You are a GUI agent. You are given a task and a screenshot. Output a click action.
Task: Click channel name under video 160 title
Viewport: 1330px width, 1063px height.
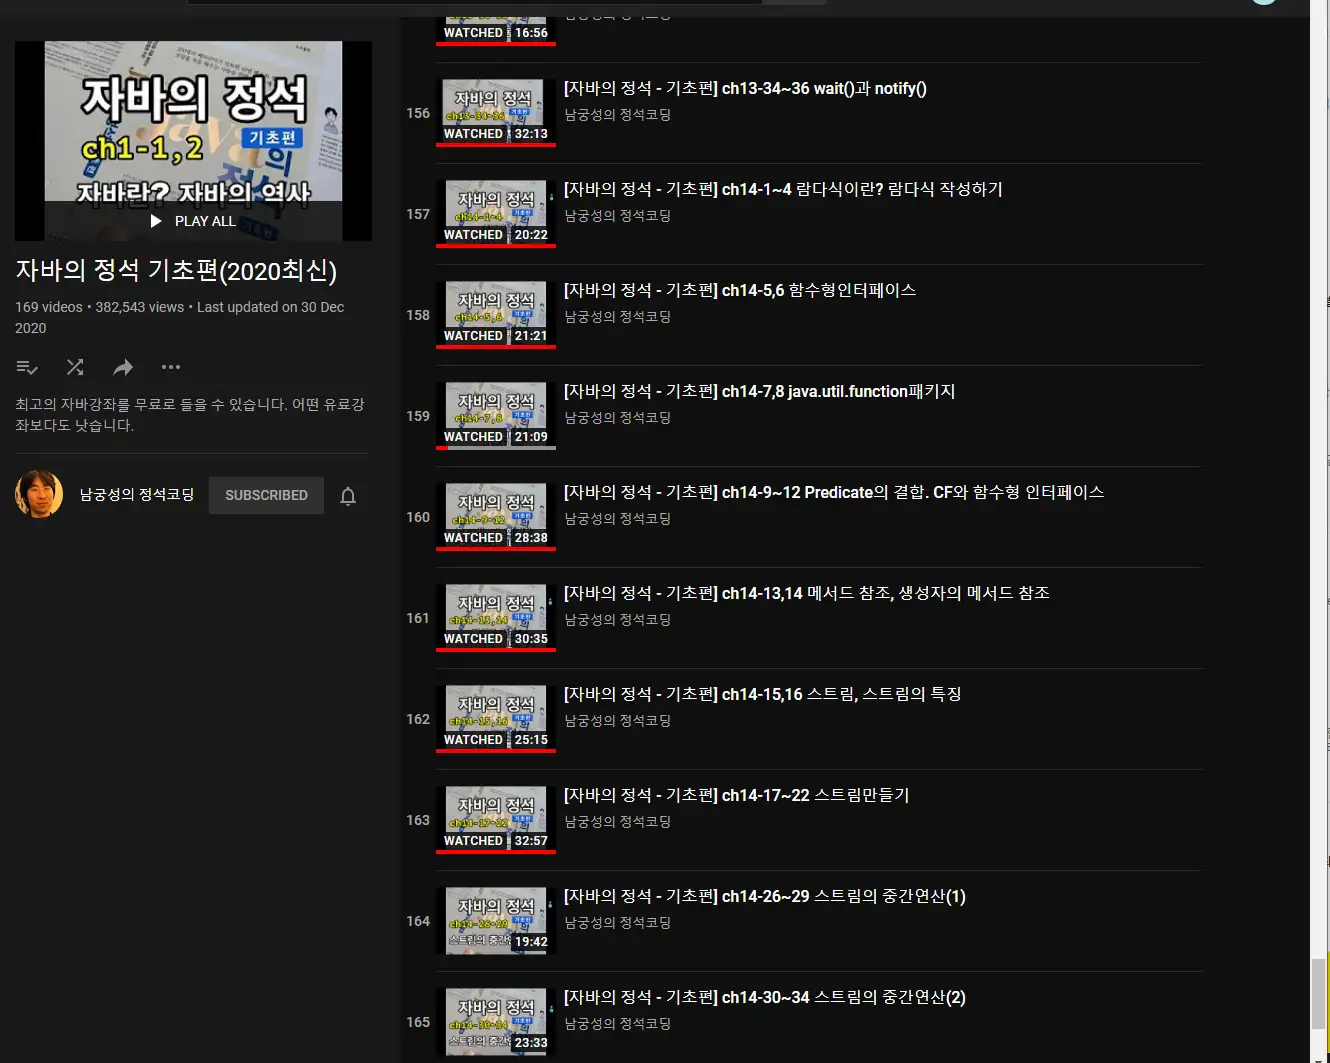pos(617,519)
